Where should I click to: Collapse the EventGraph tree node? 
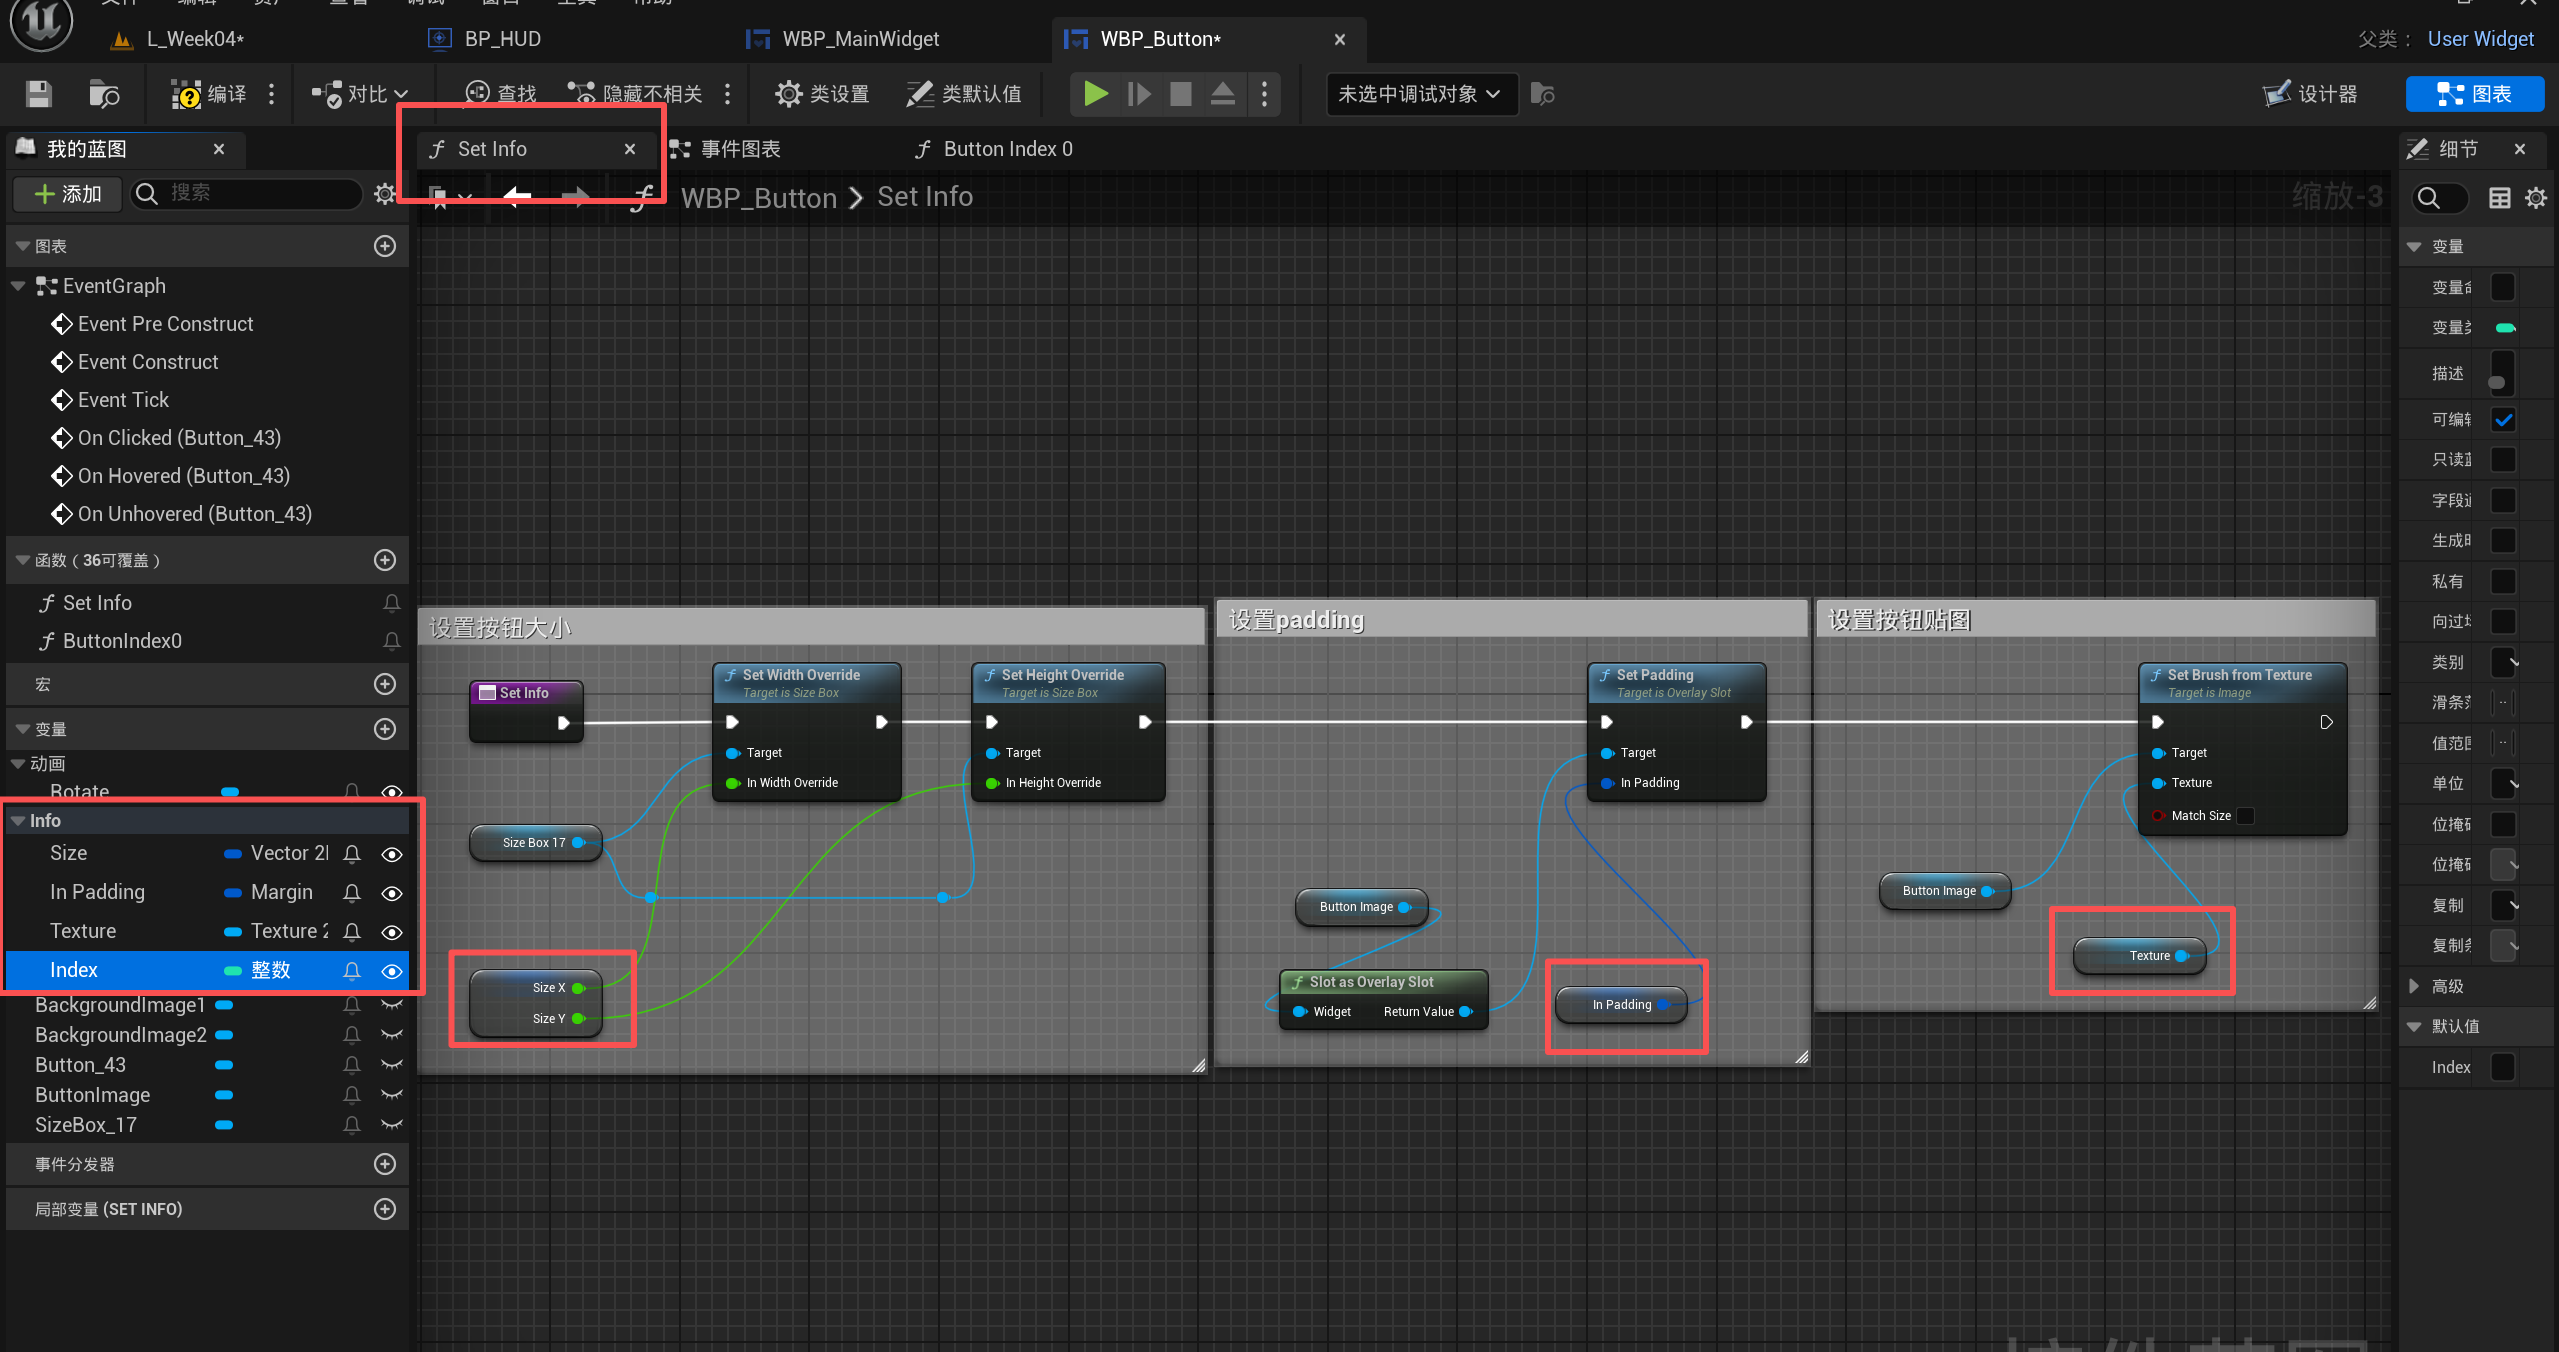coord(18,286)
